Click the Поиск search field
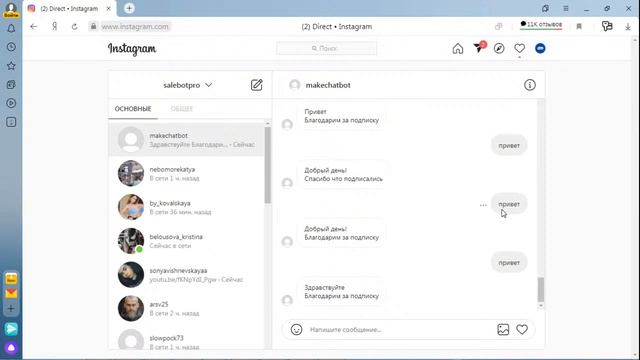 (x=327, y=48)
